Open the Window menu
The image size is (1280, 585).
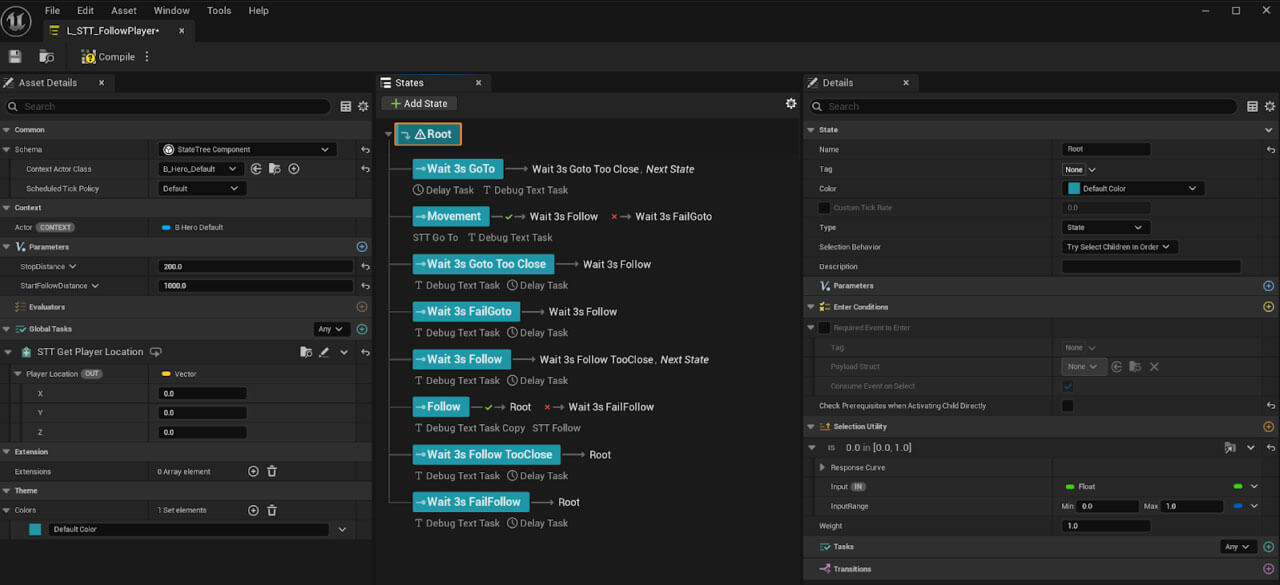coord(172,10)
